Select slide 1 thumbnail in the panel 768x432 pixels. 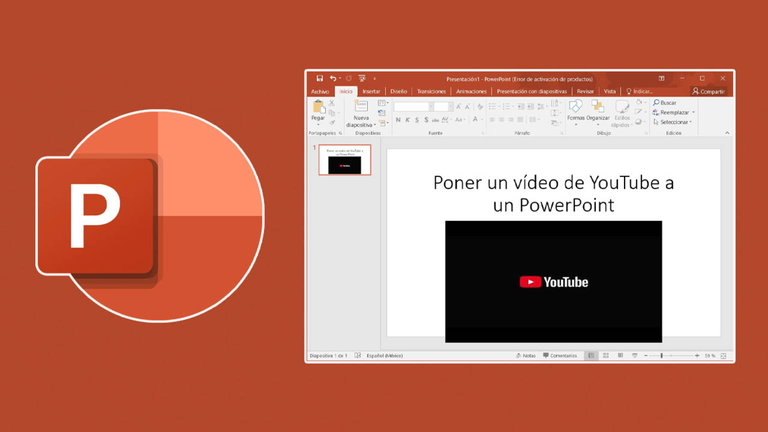[344, 160]
